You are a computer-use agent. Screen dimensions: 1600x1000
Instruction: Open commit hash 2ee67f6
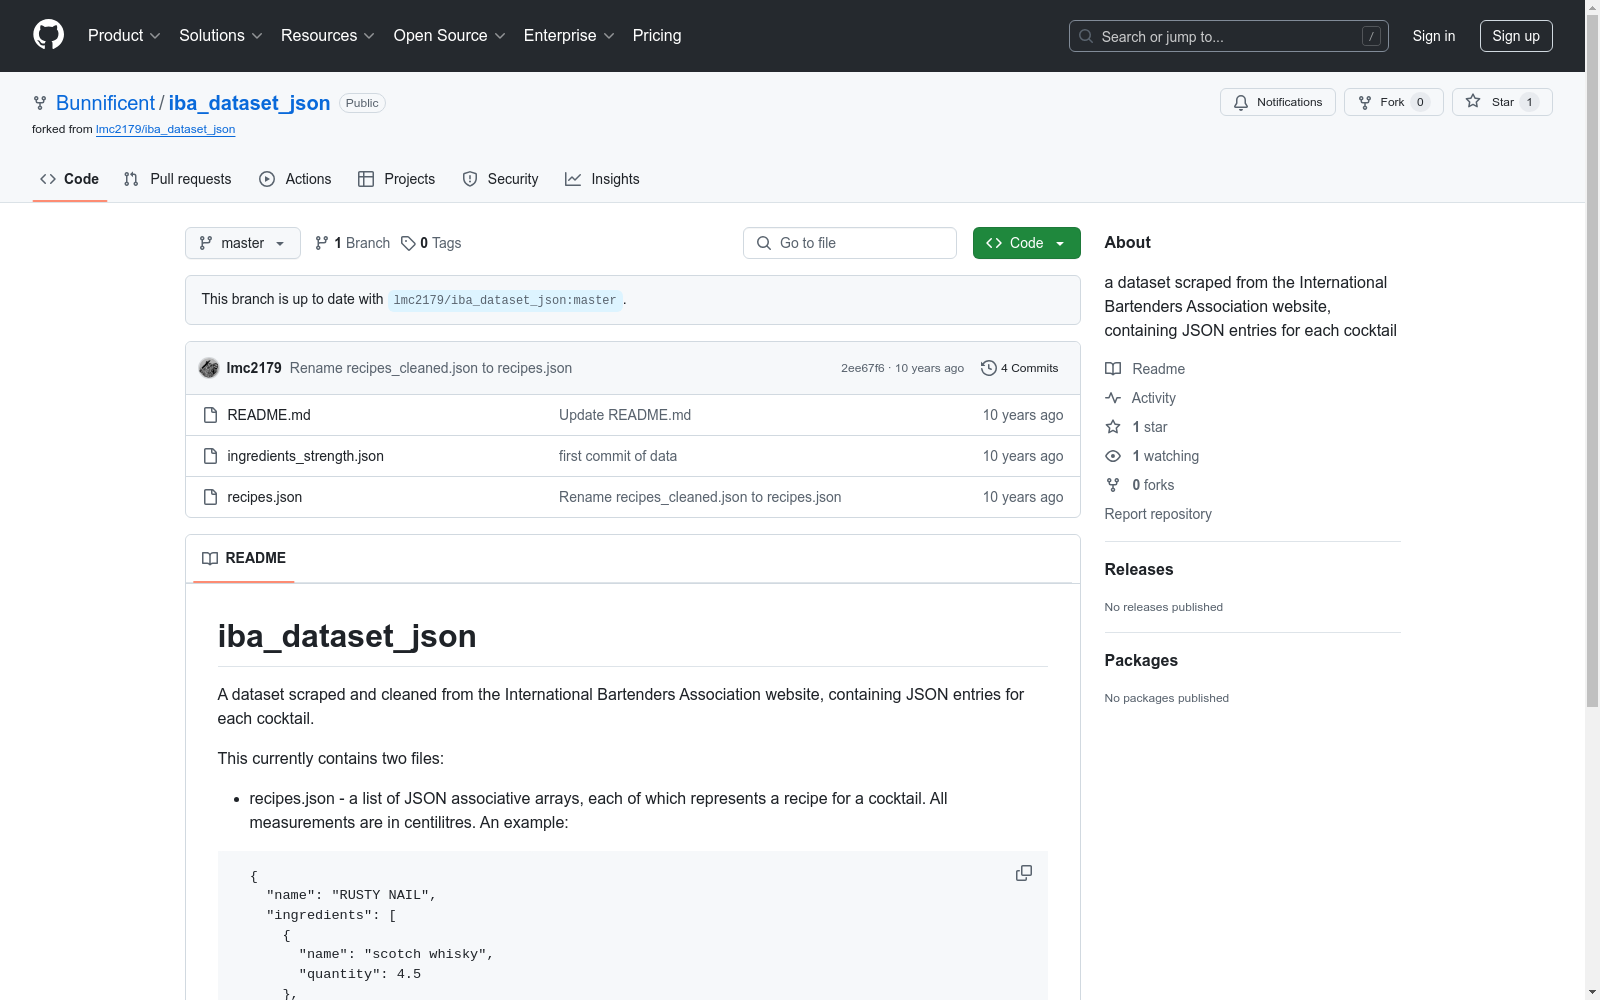[863, 368]
